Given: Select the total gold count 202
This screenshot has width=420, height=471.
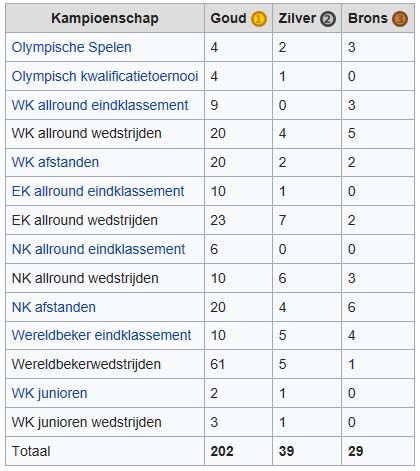Looking at the screenshot, I should (x=222, y=451).
